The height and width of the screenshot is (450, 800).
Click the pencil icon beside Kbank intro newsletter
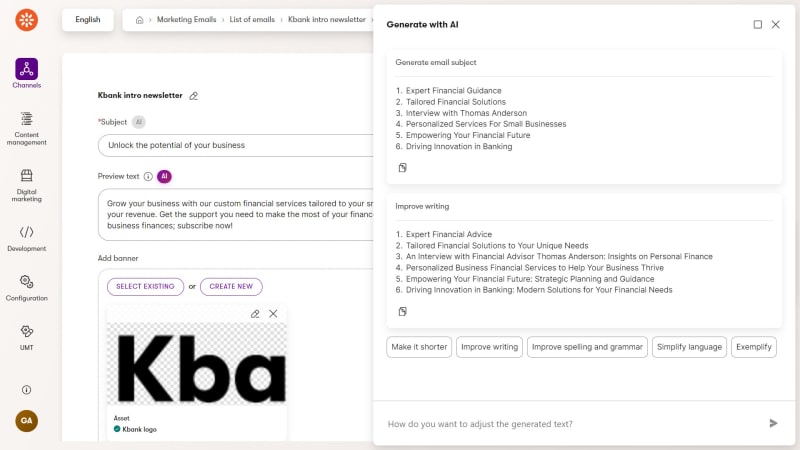pyautogui.click(x=194, y=96)
